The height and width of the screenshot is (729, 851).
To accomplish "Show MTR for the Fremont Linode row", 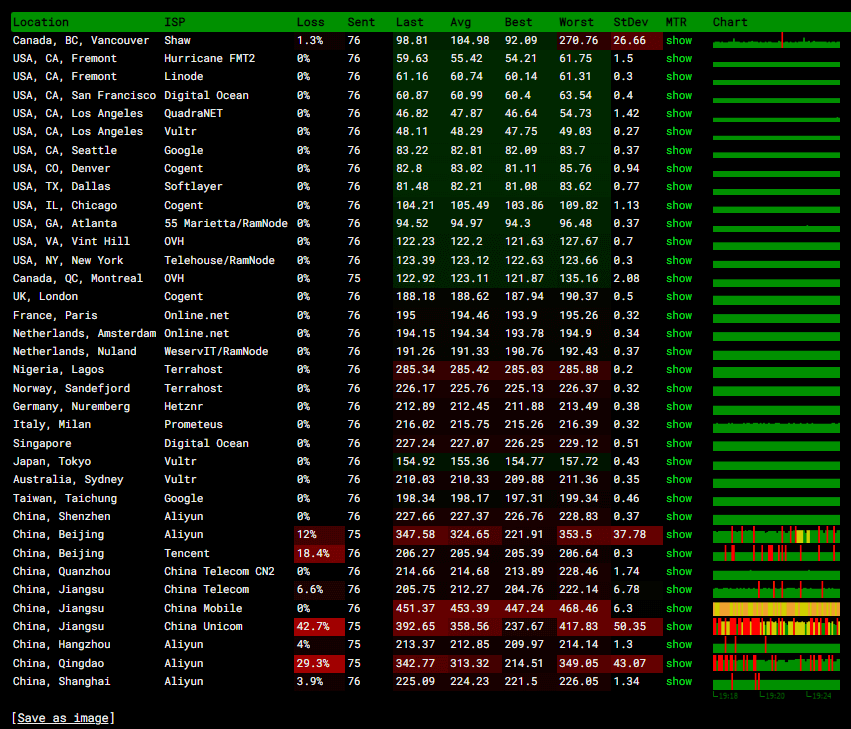I will click(x=679, y=77).
